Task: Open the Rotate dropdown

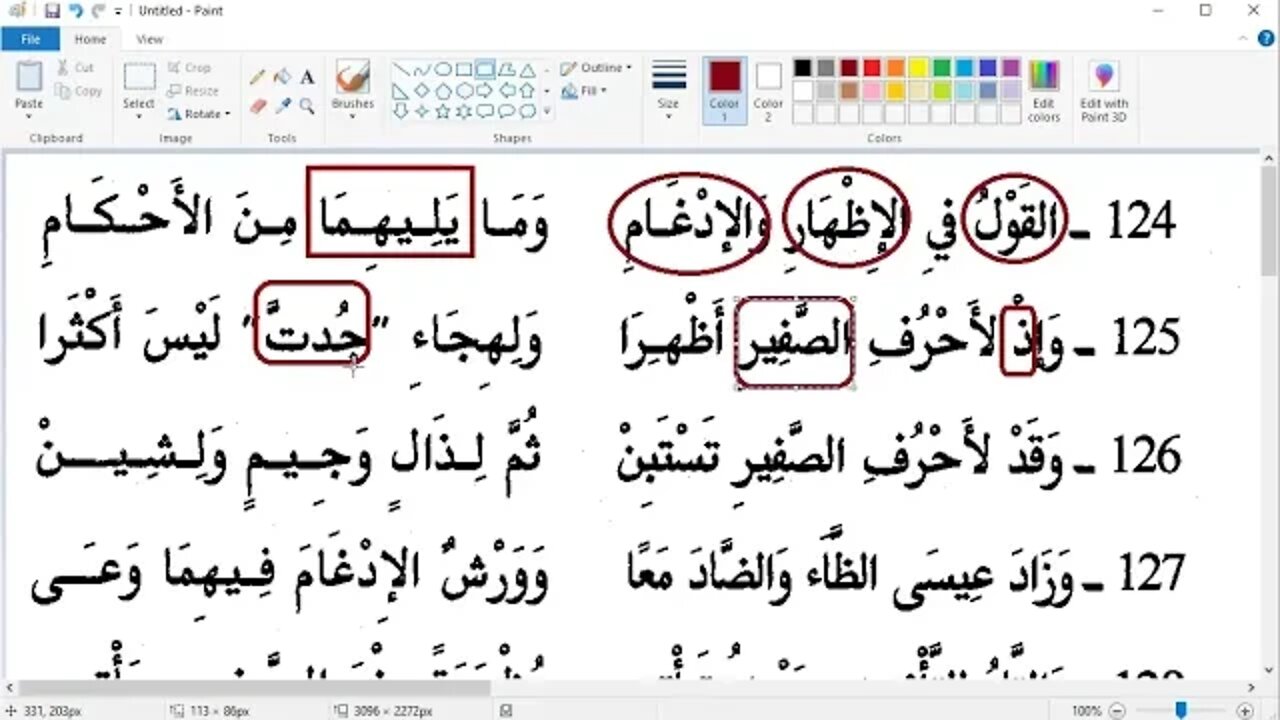Action: tap(199, 114)
